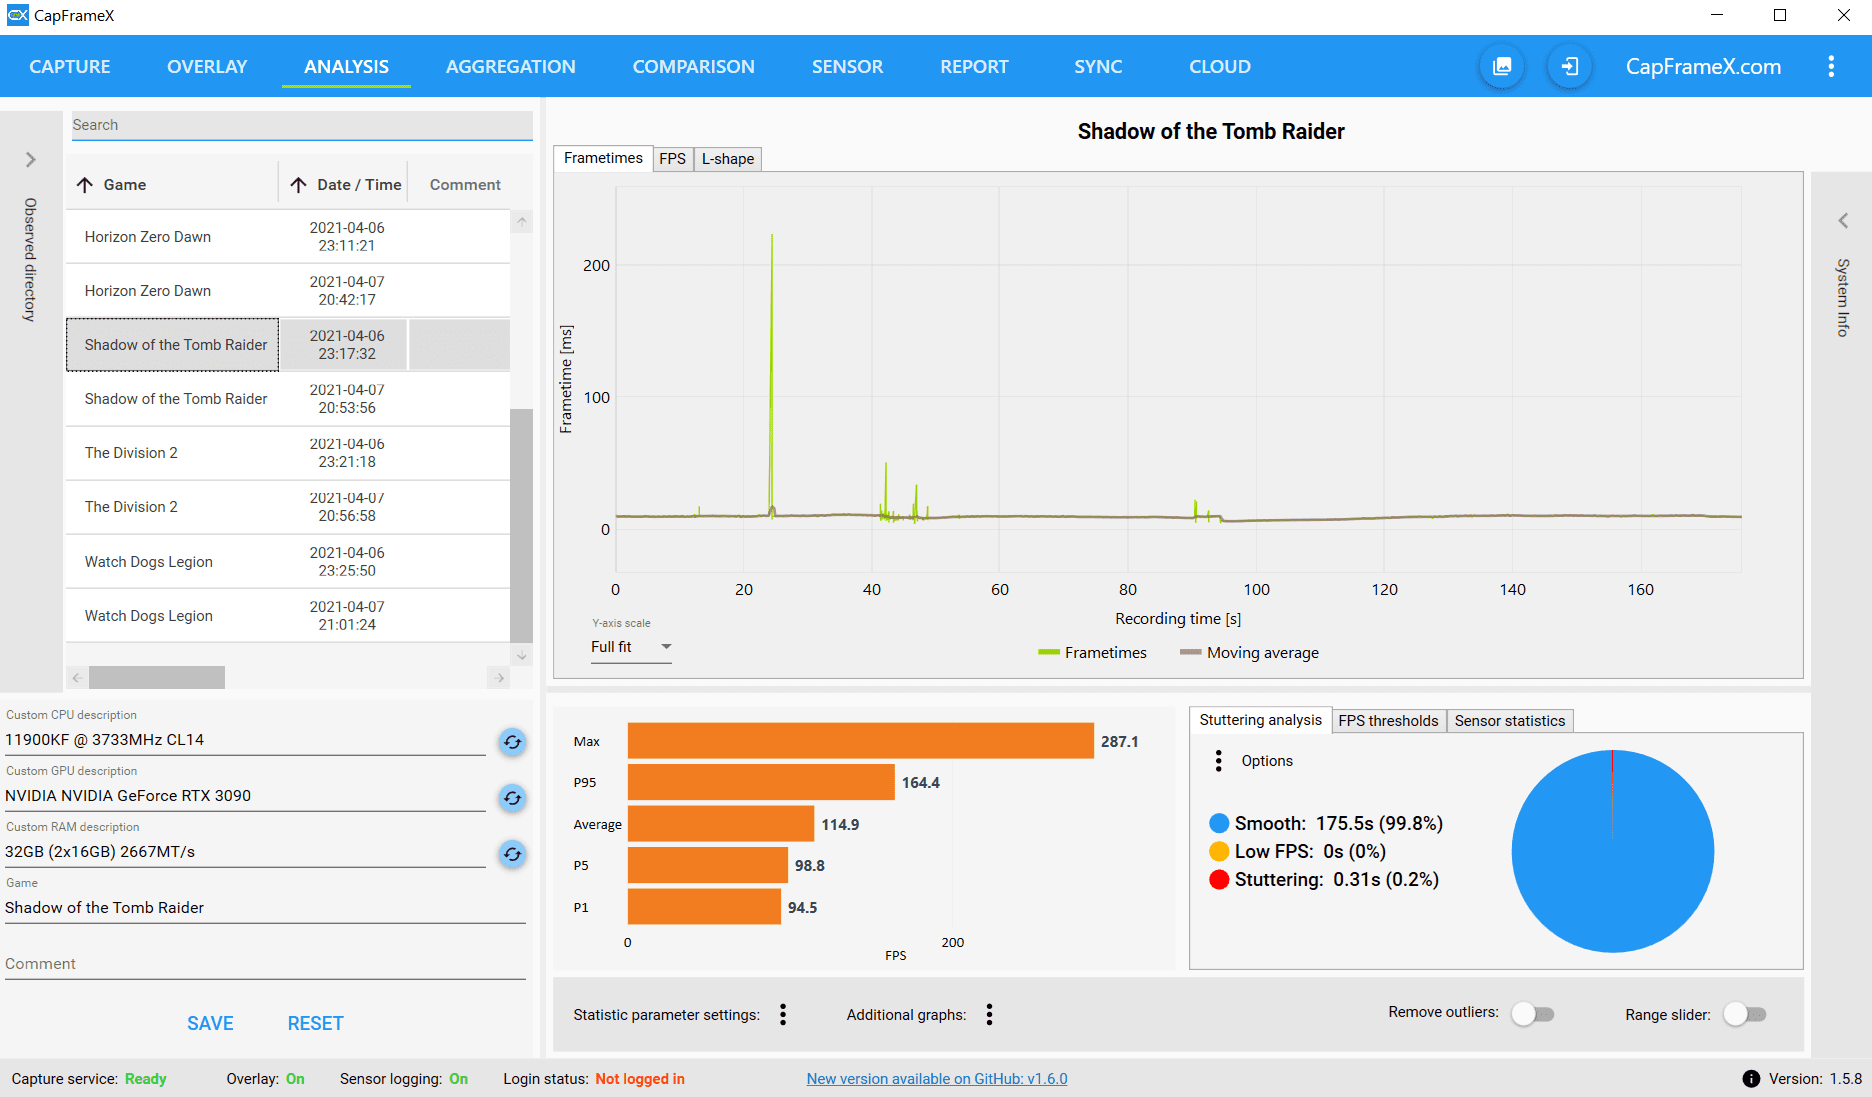Open Statistic parameter settings menu
1872x1097 pixels.
coord(783,1015)
